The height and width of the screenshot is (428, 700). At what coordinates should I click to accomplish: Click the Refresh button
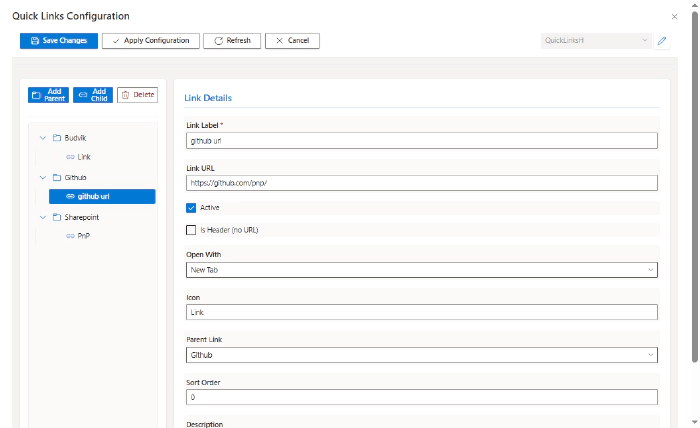tap(231, 41)
